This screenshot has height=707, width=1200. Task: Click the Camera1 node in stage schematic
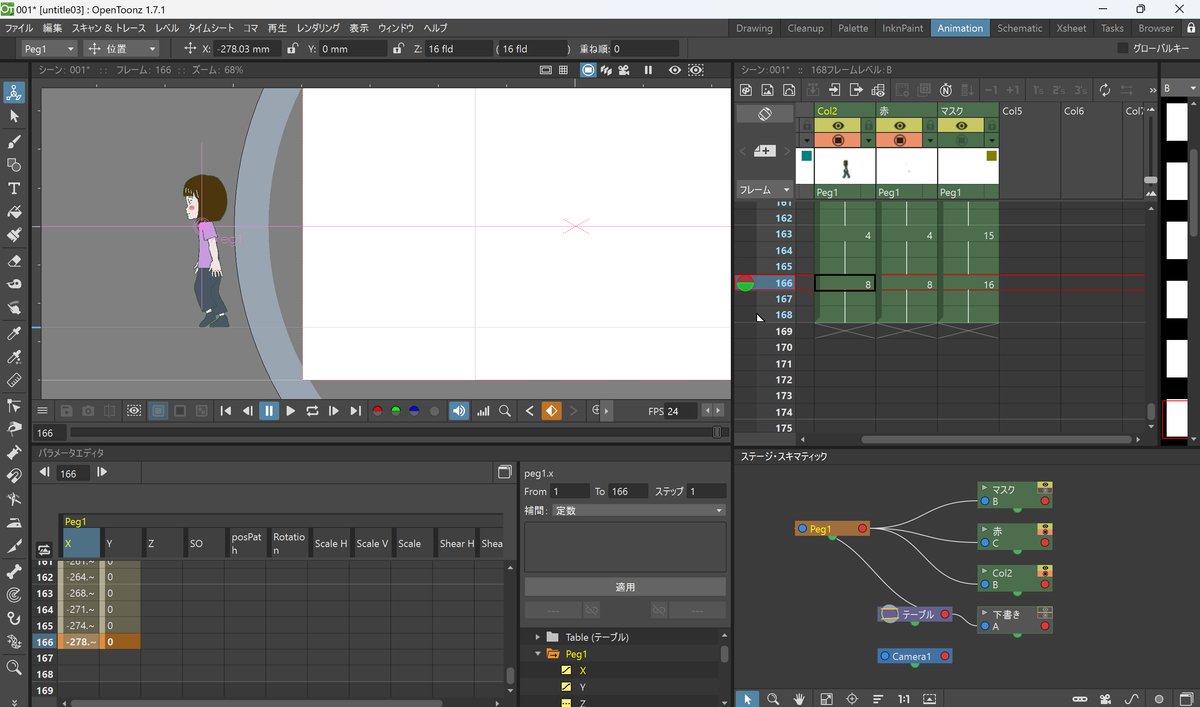coord(914,656)
